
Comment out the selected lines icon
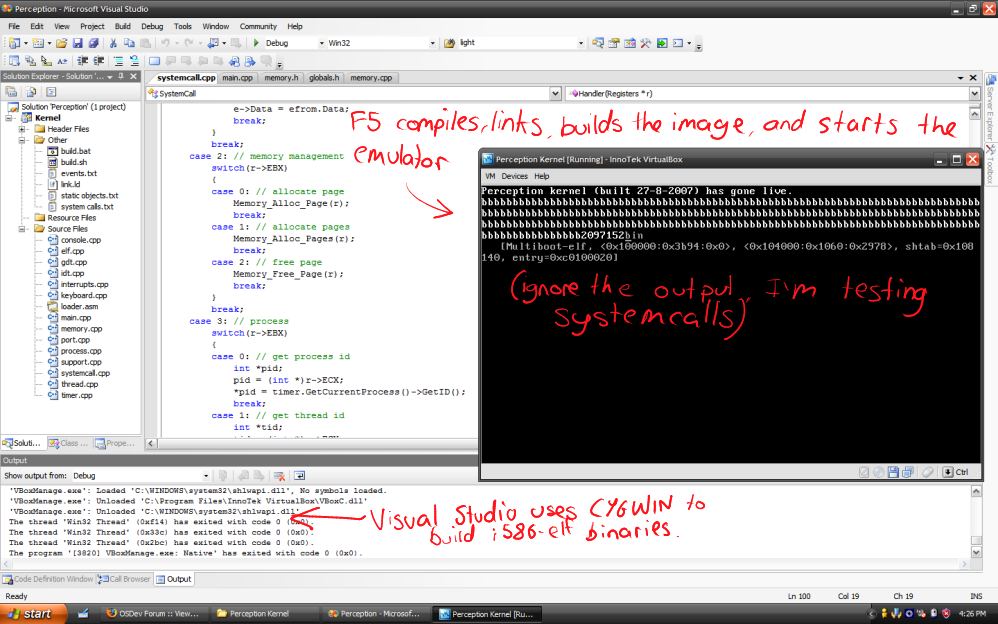[x=118, y=61]
